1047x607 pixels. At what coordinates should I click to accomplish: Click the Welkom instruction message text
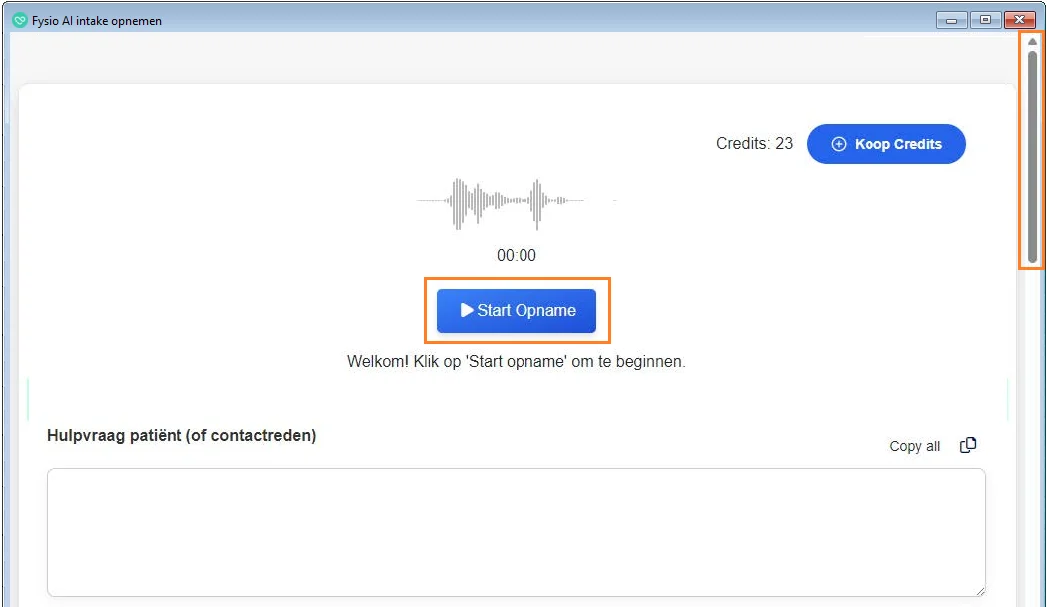point(516,362)
